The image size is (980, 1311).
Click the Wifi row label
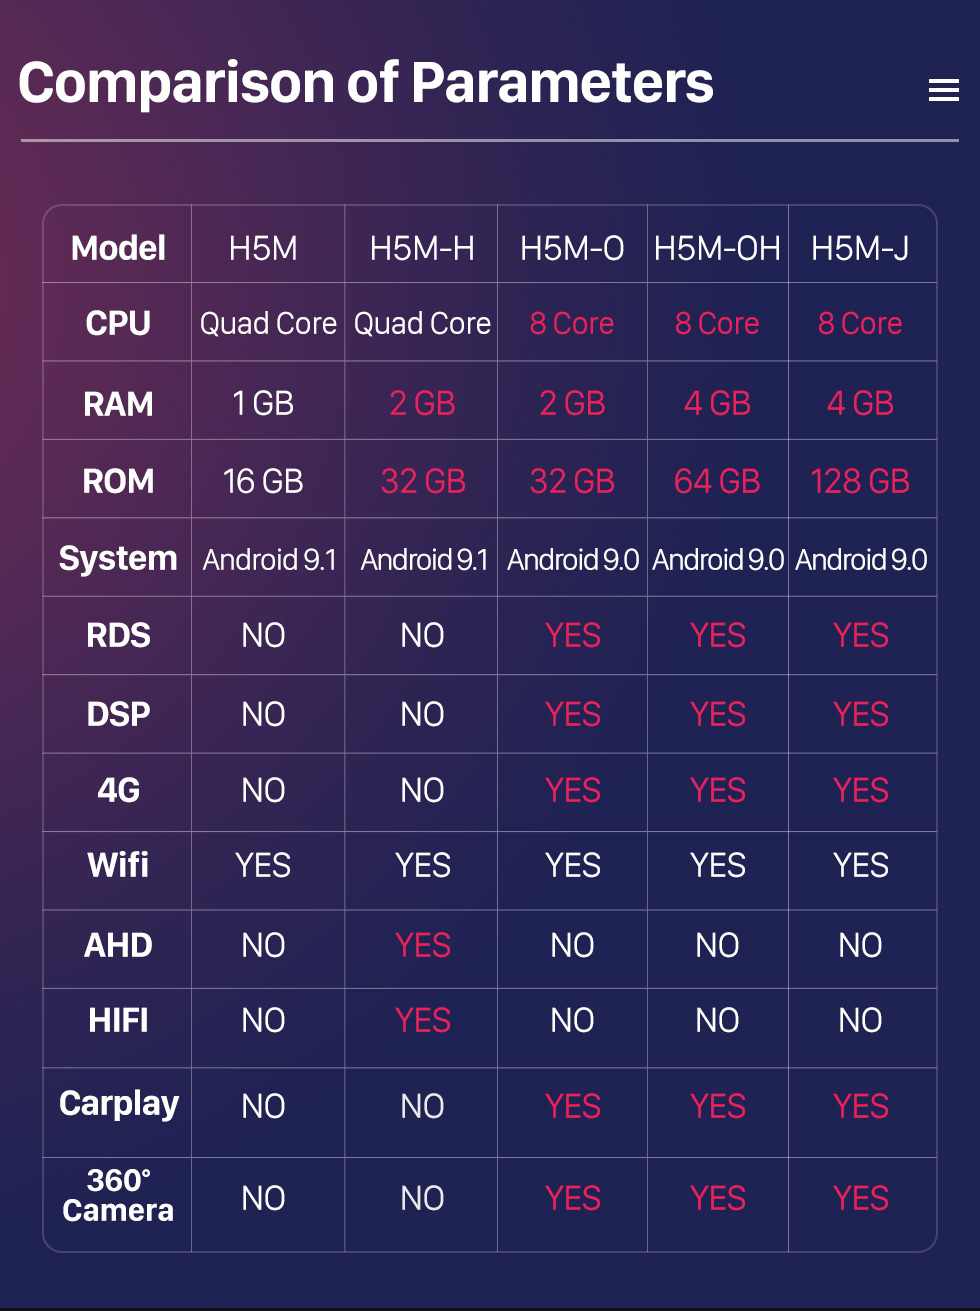[x=118, y=865]
